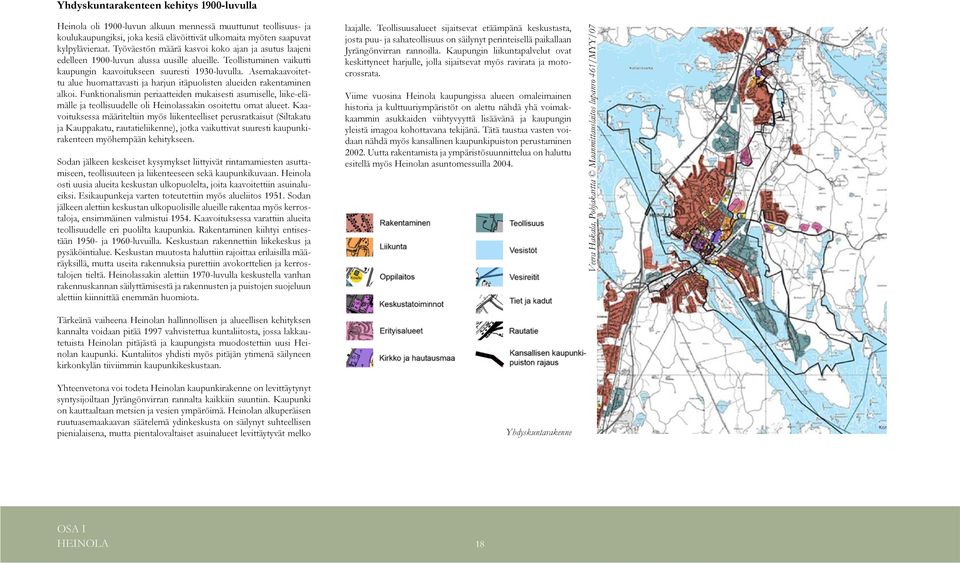This screenshot has width=960, height=563.
Task: Click the footer text 'HEINOLA'
Action: pyautogui.click(x=83, y=543)
